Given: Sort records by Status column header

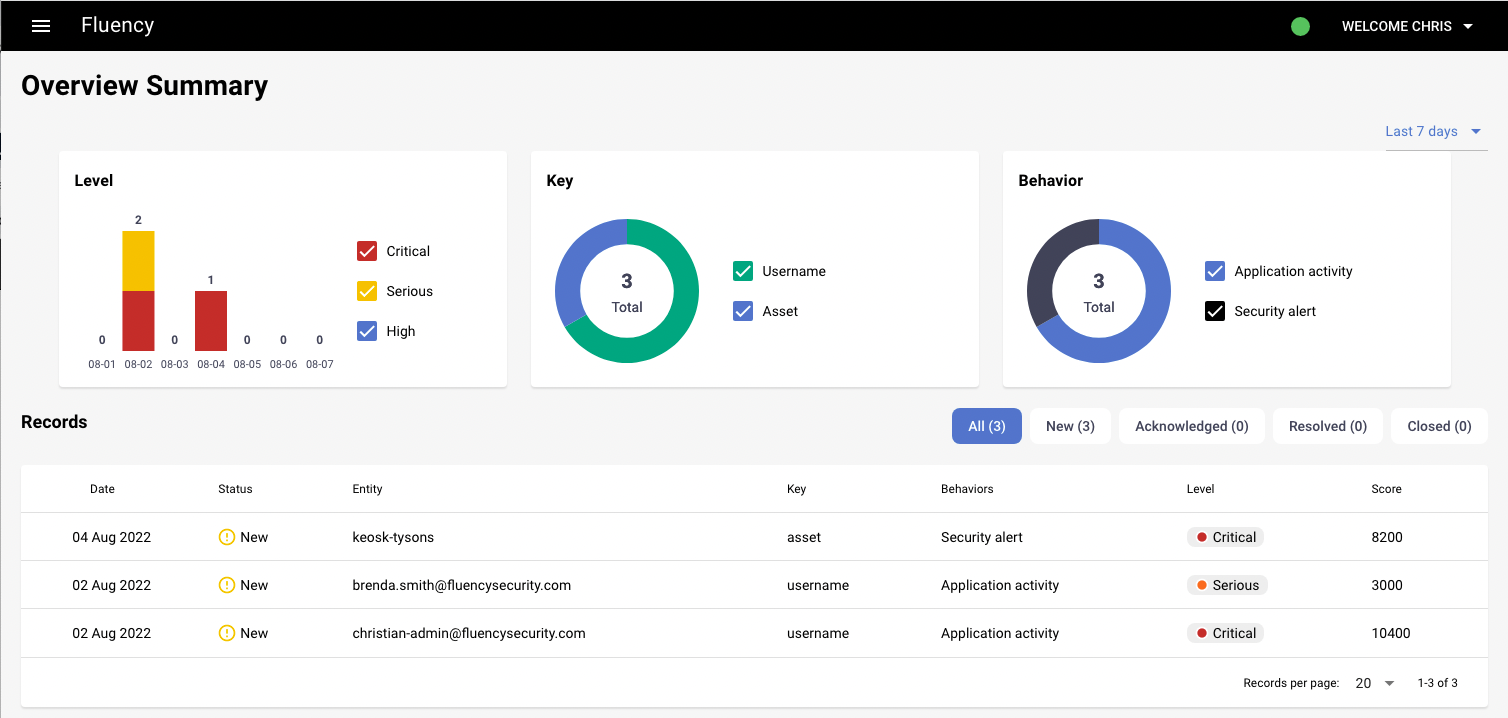Looking at the screenshot, I should point(235,489).
